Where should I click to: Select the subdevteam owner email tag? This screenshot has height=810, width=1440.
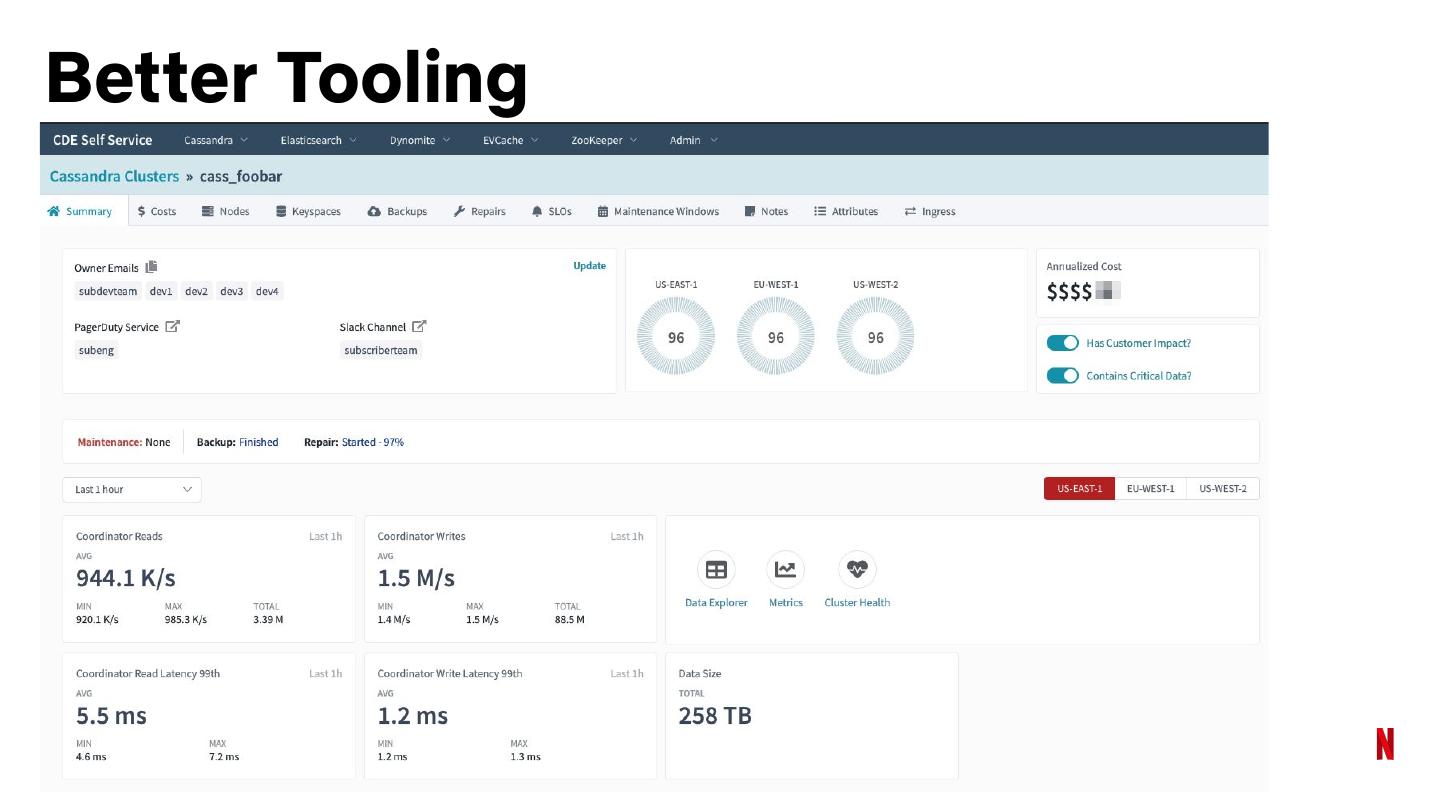pyautogui.click(x=108, y=292)
